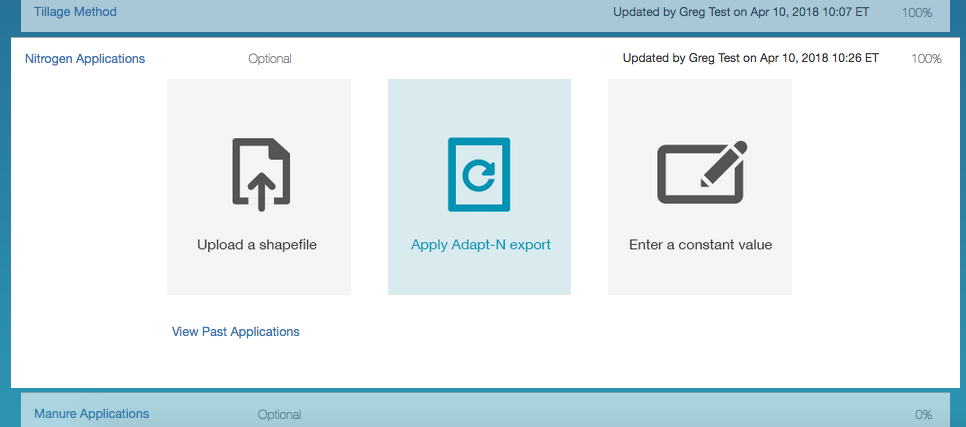
Task: Click the upward arrow inside the shapefile icon
Action: click(259, 186)
